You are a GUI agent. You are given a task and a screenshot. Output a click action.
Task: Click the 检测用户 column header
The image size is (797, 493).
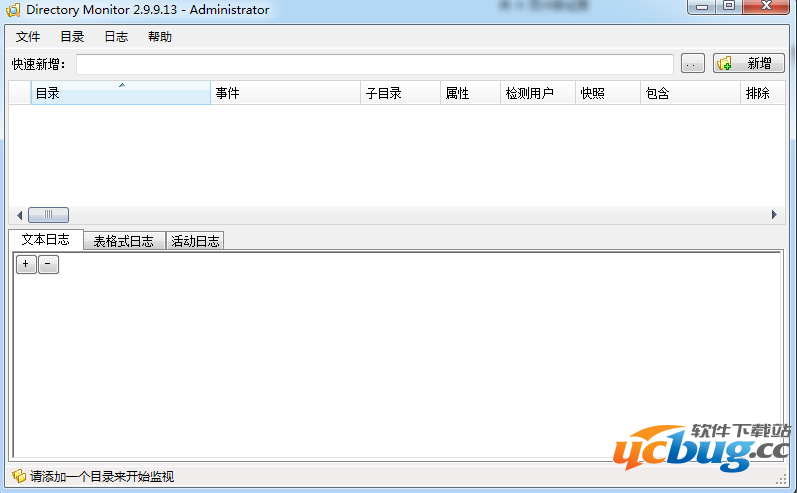click(538, 93)
